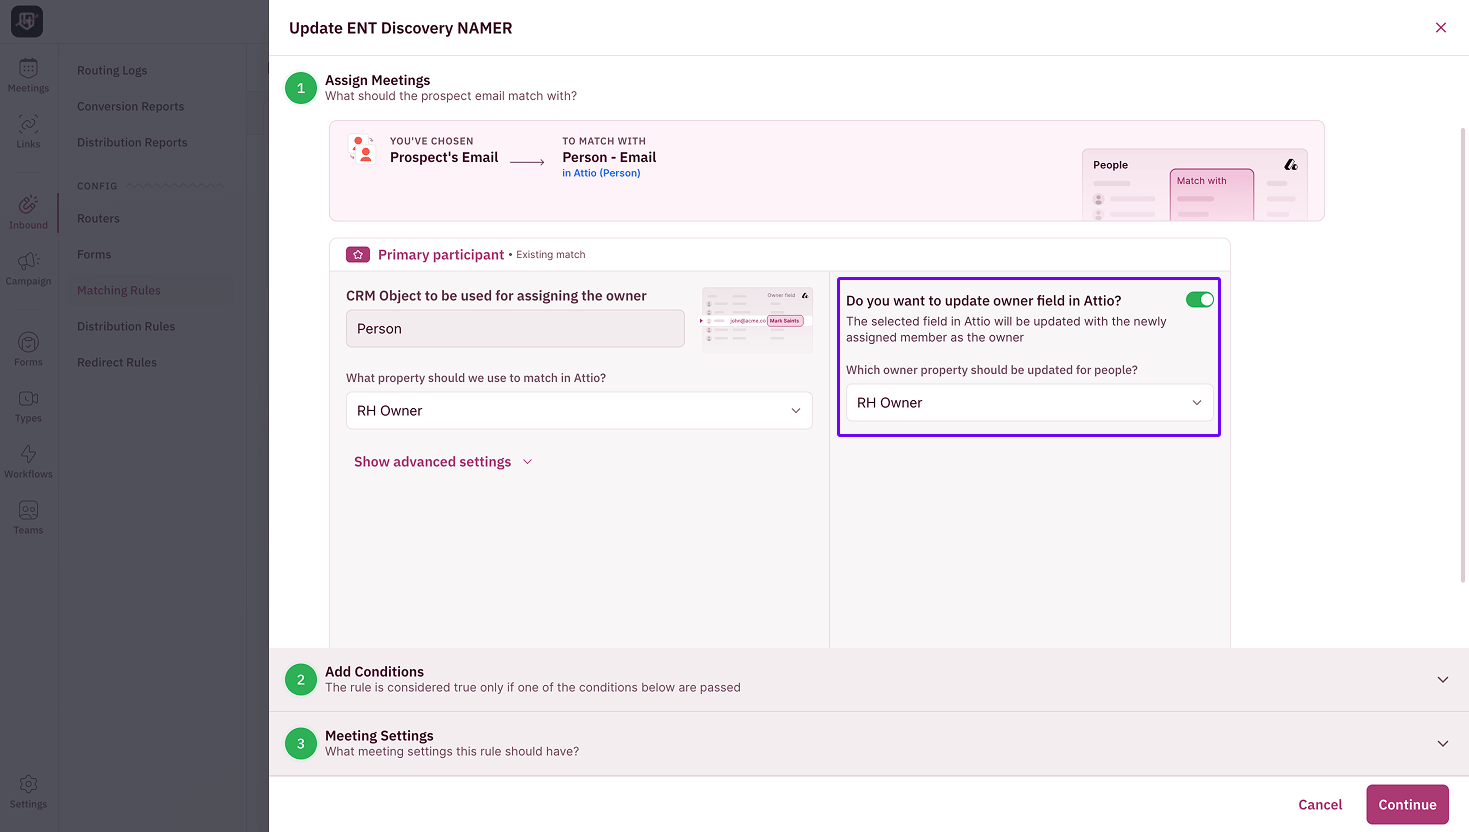Viewport: 1469px width, 832px height.
Task: Open Teams icon in the sidebar
Action: 28,517
